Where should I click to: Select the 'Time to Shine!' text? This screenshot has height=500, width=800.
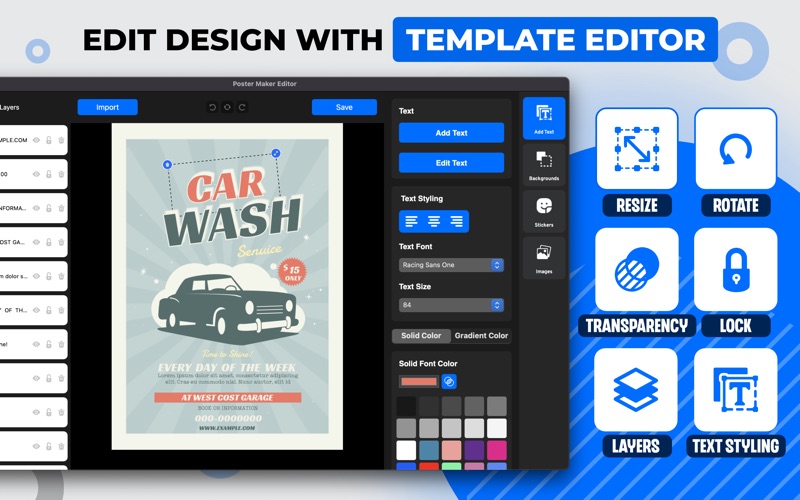(228, 354)
